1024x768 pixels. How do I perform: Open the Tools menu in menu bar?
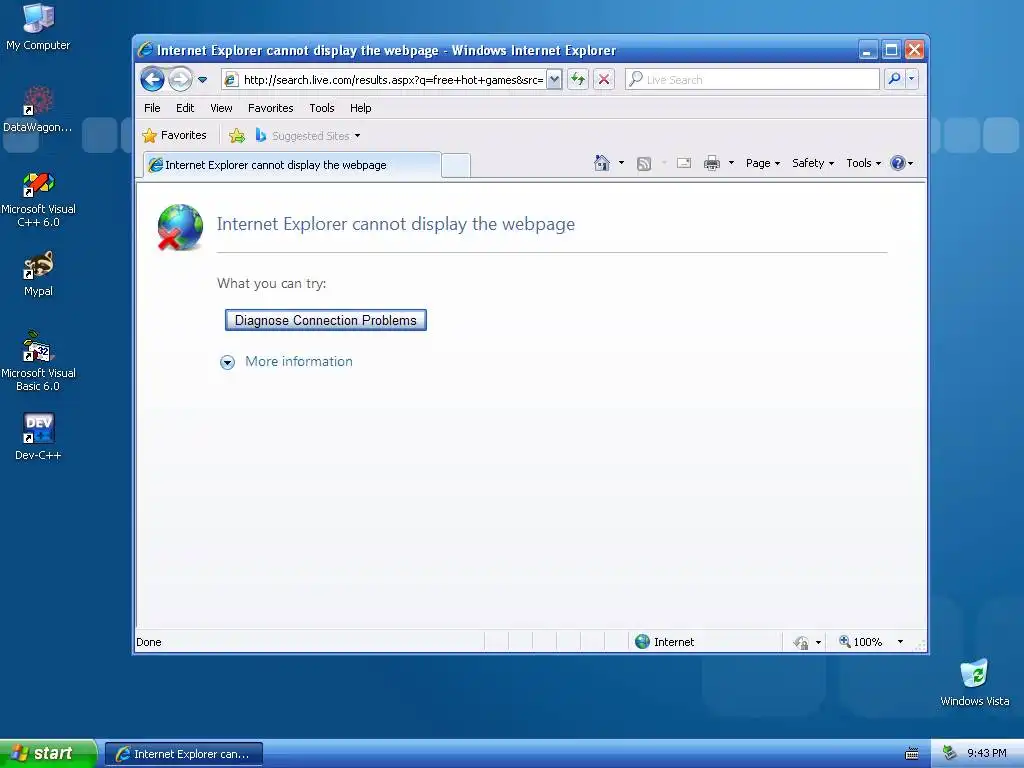tap(322, 108)
